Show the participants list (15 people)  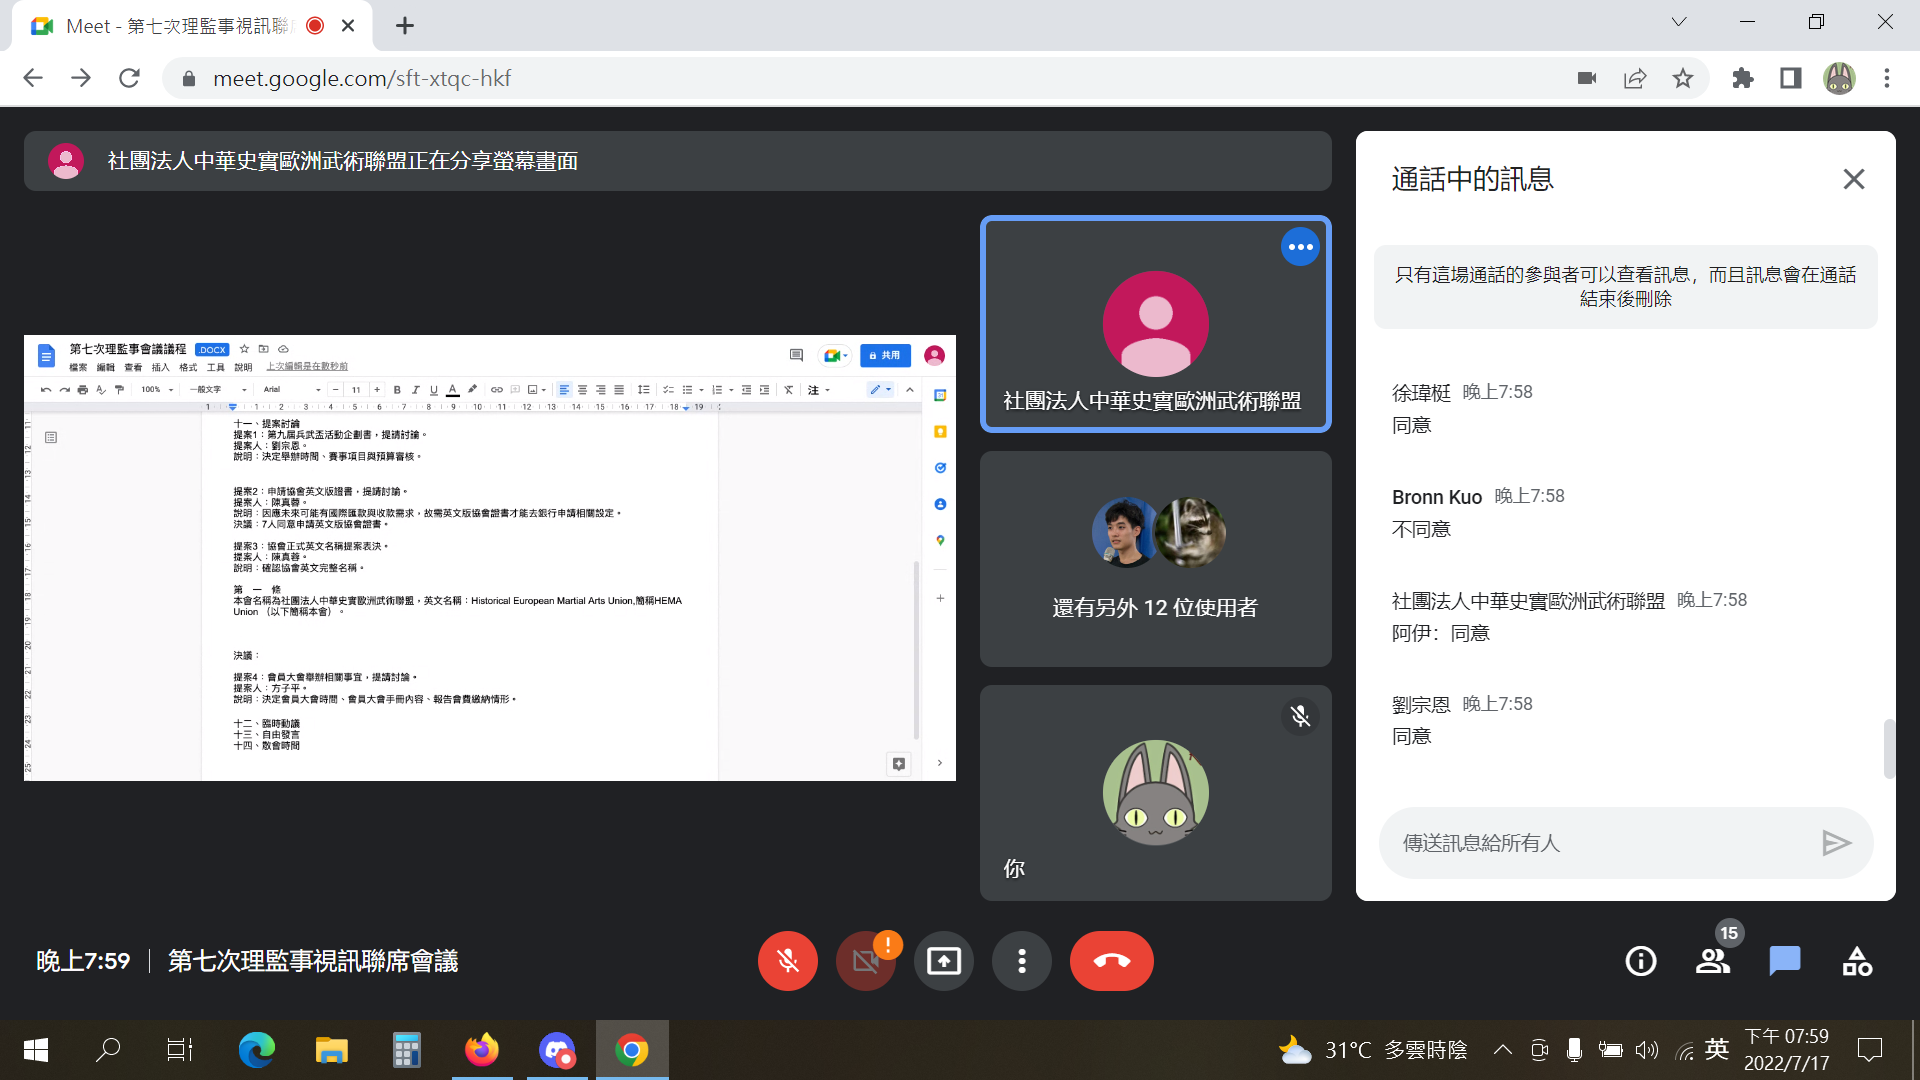(1712, 961)
